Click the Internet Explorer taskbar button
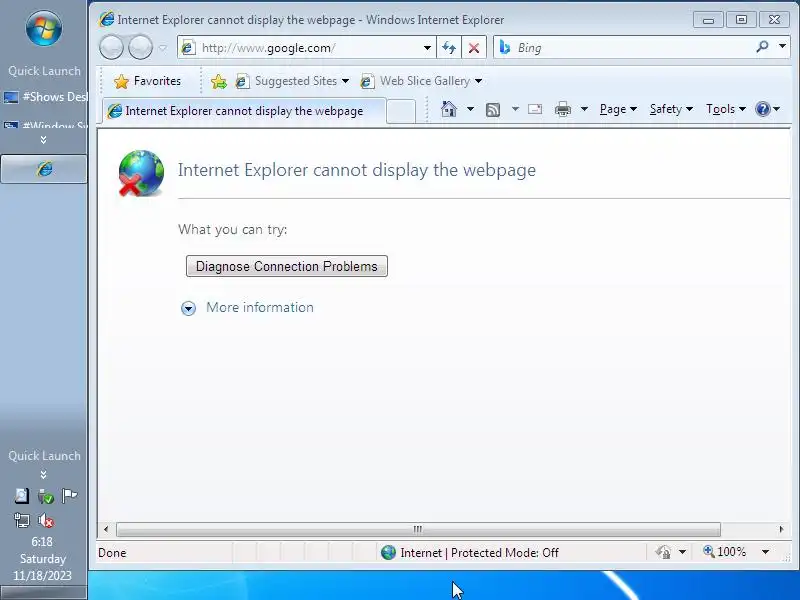Screen dimensions: 800x600 [x=44, y=169]
